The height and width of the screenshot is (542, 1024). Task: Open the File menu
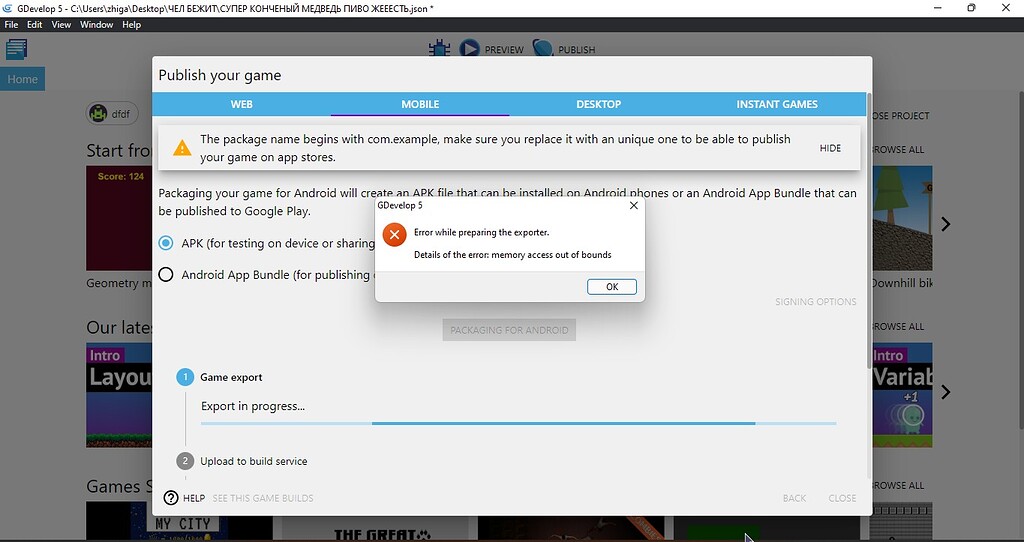pos(12,25)
